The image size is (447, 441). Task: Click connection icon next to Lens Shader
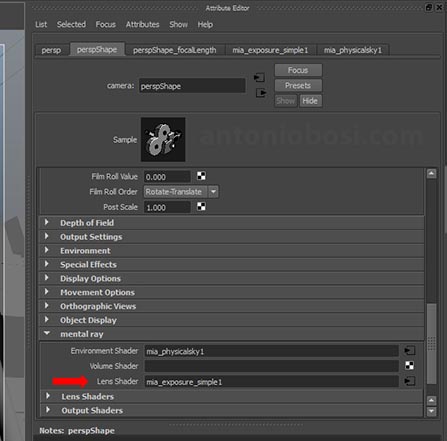pyautogui.click(x=409, y=381)
